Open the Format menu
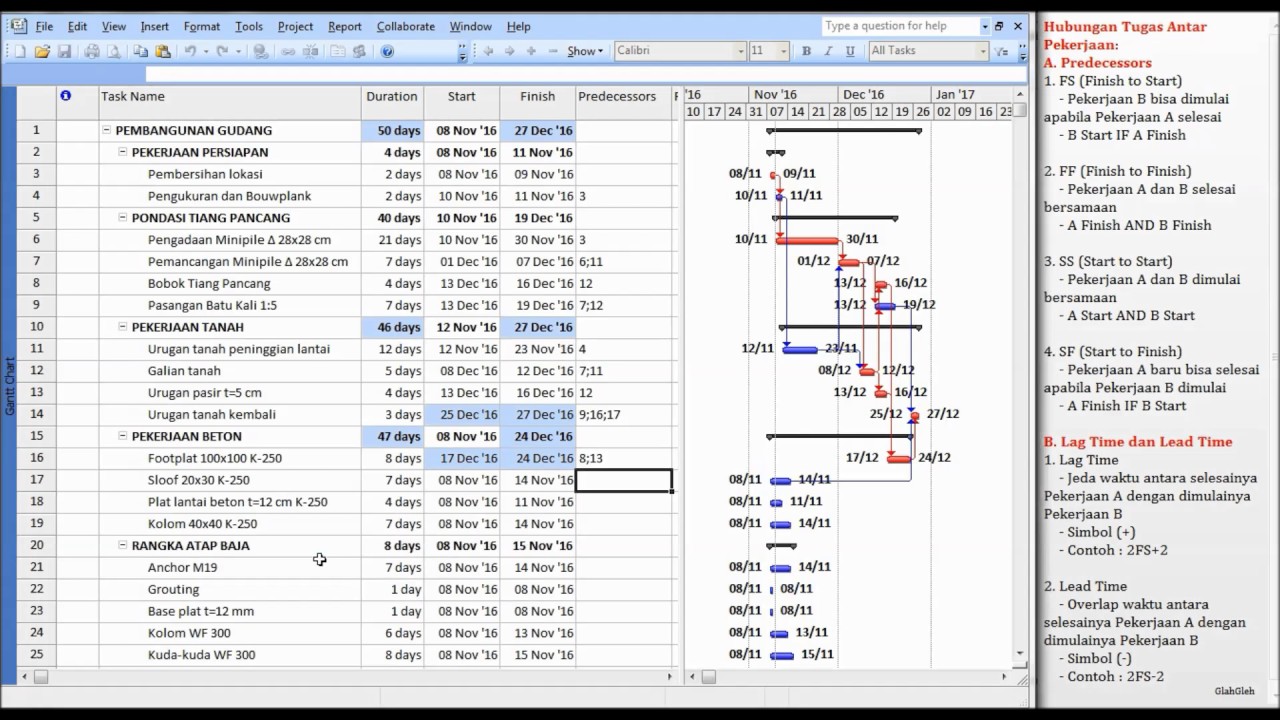Screen dimensions: 1280x720 [202, 26]
